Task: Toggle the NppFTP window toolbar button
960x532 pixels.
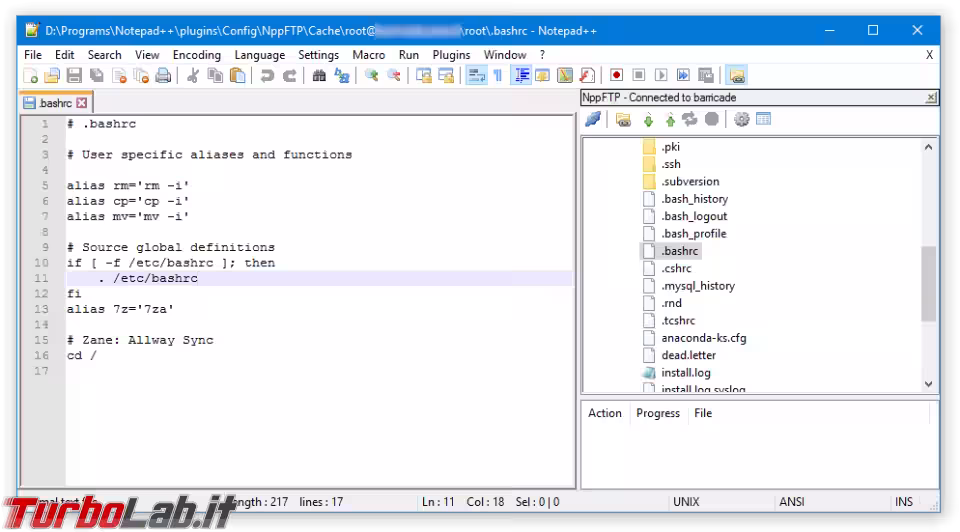Action: (737, 75)
